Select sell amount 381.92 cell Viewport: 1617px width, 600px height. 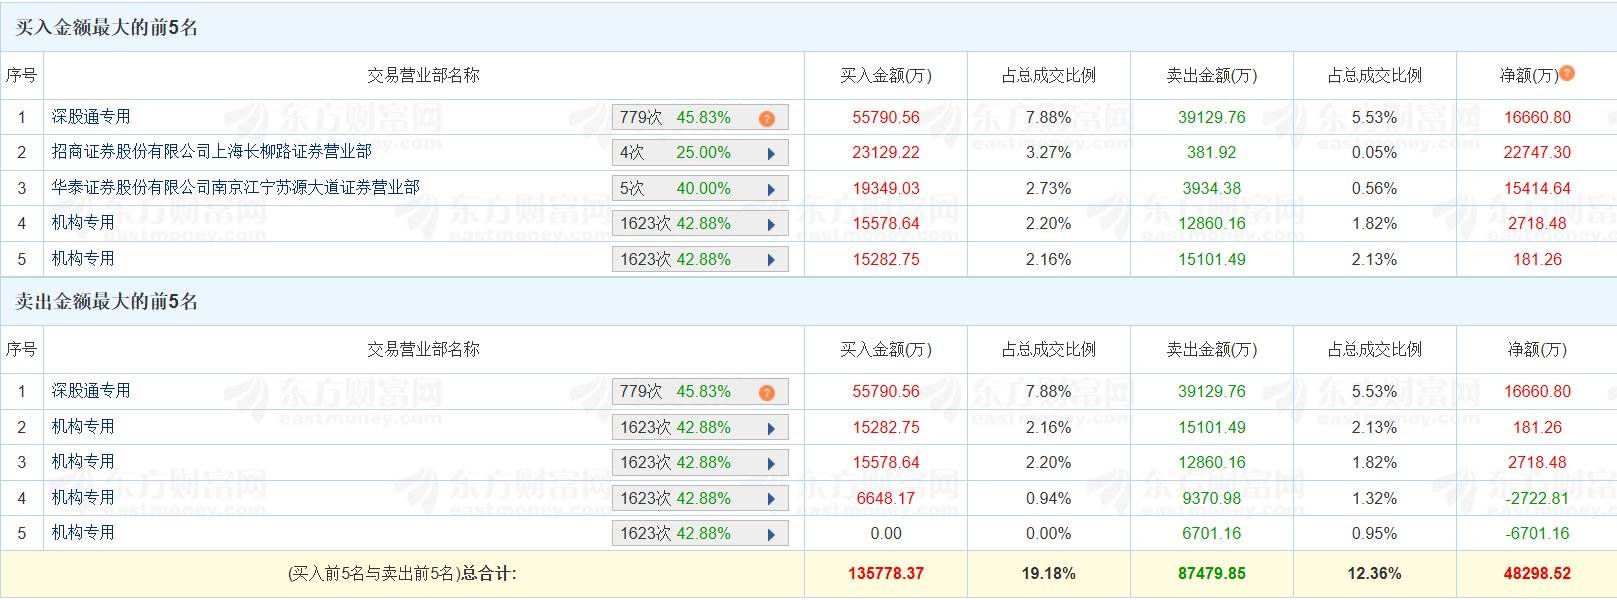click(x=1212, y=153)
